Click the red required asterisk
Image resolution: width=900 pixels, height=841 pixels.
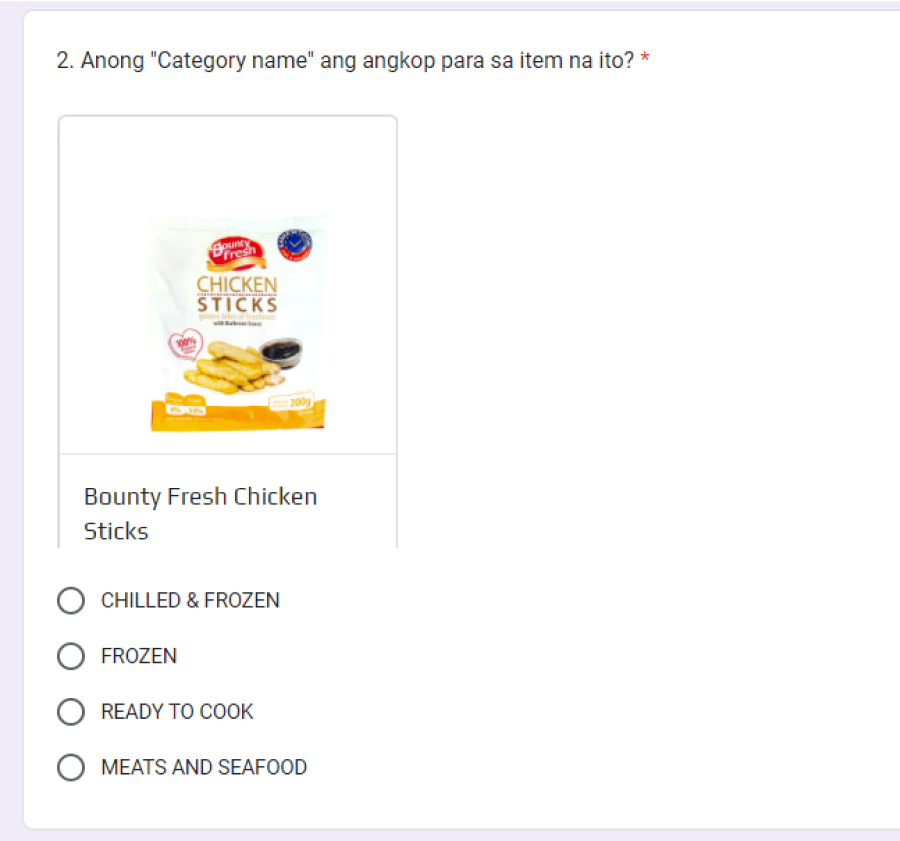pyautogui.click(x=645, y=61)
